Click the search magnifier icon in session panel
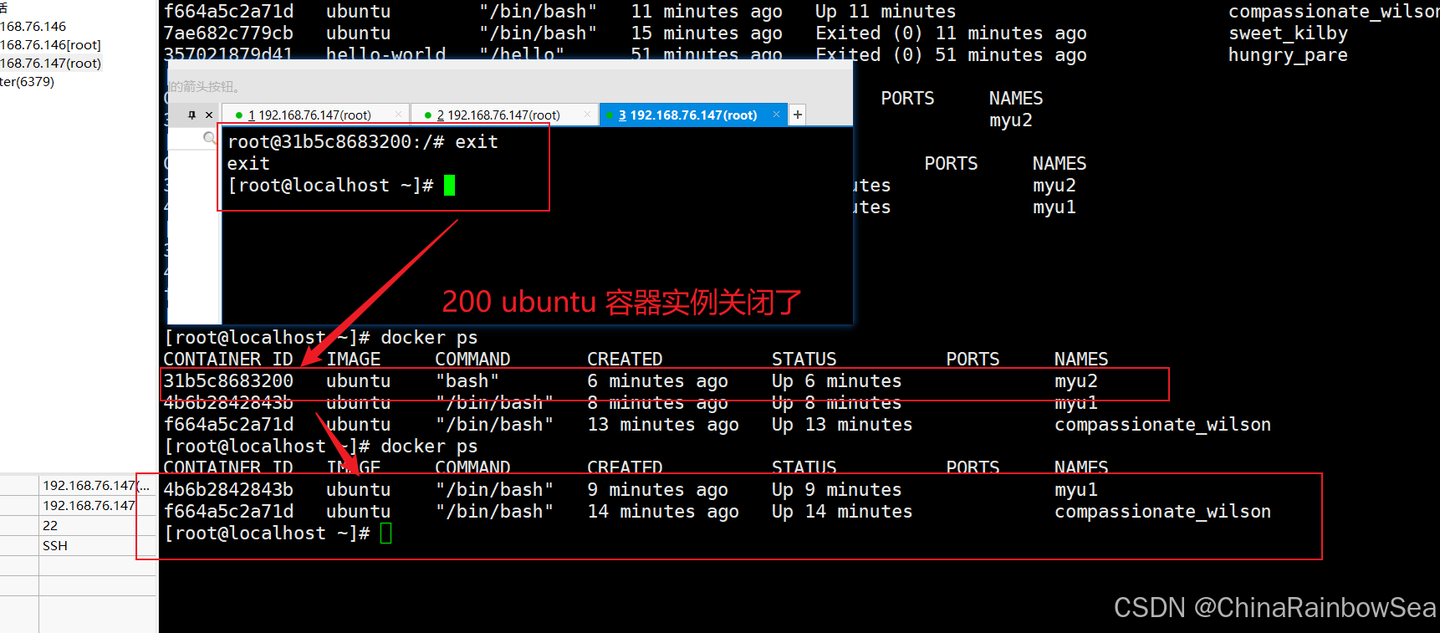The image size is (1440, 633). (x=207, y=137)
